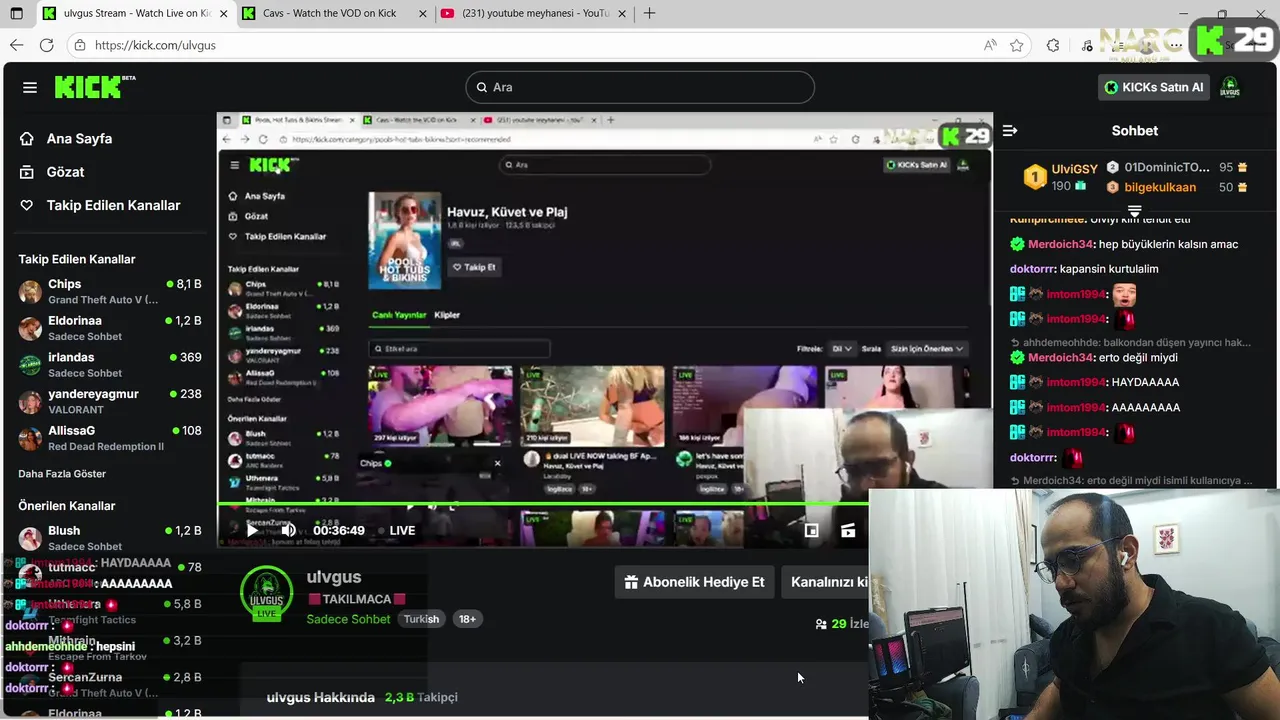Open Eldorinaa channel in followed list
Screen dimensions: 1280x720
[110, 328]
